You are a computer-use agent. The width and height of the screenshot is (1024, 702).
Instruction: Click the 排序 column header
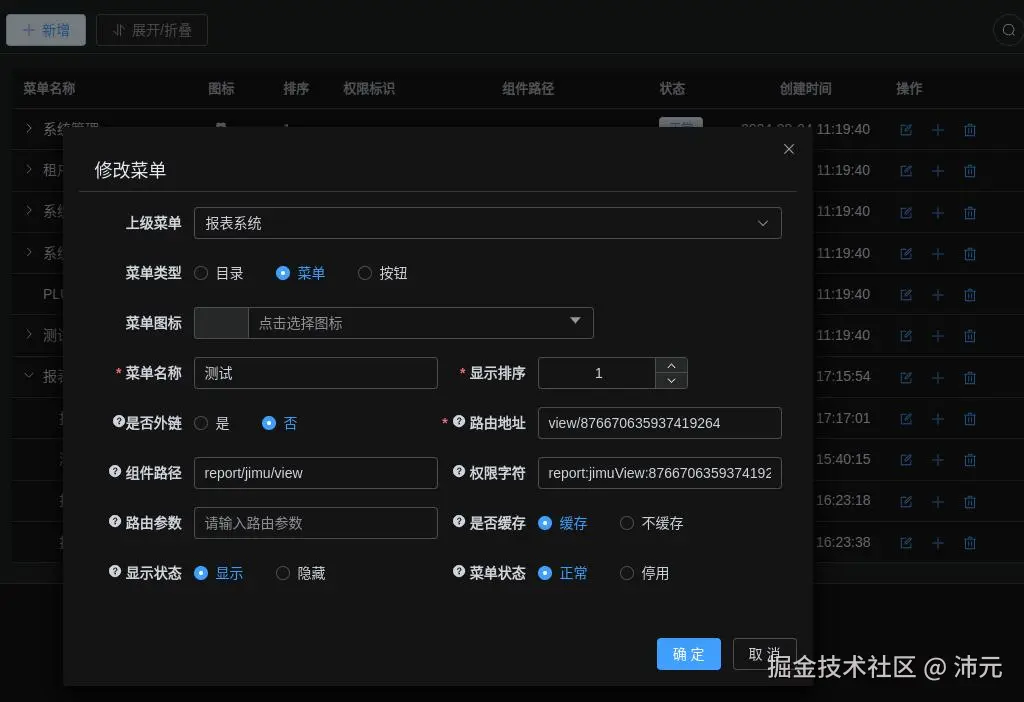pos(296,88)
